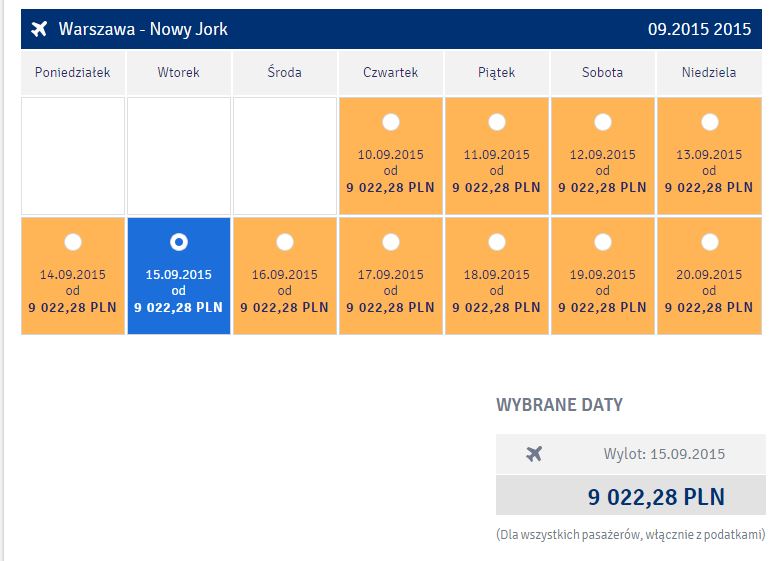Select the 19.09.2015 radio button
773x561 pixels.
click(603, 242)
